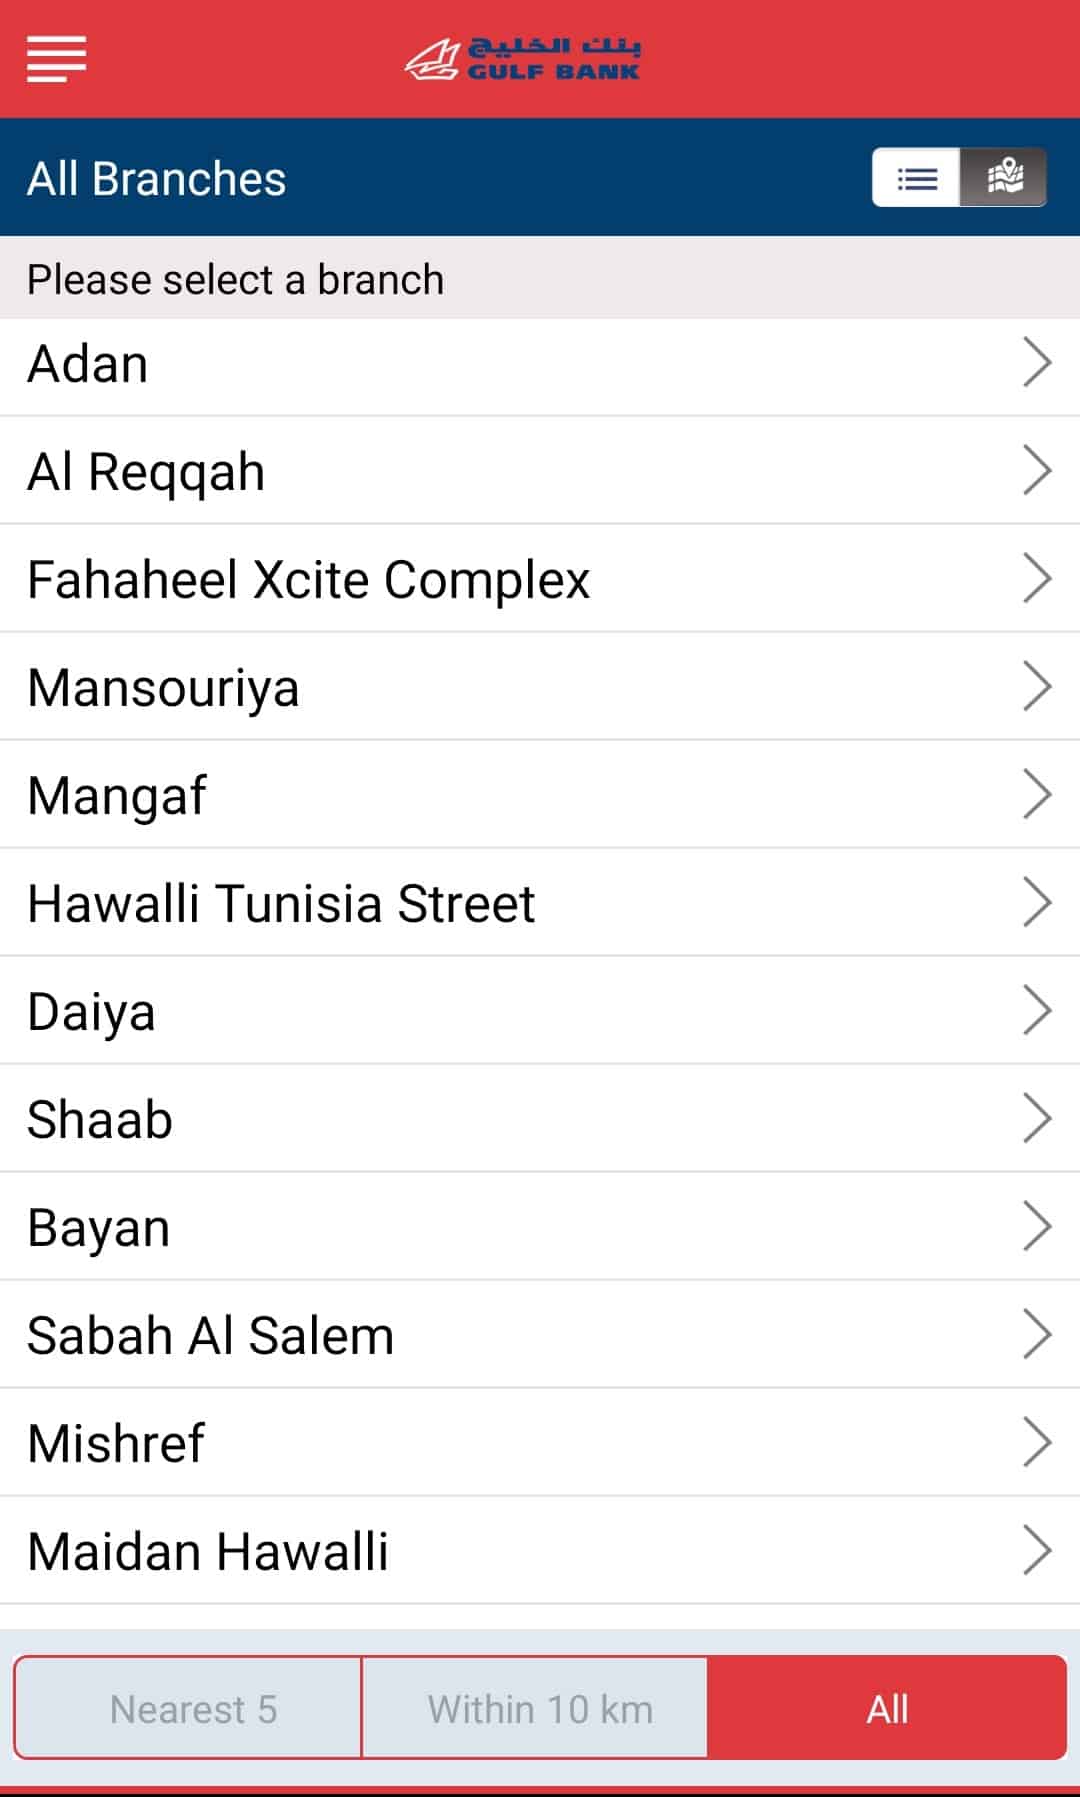Open Hawalli Tunisia Street branch
The image size is (1080, 1797).
tap(281, 903)
